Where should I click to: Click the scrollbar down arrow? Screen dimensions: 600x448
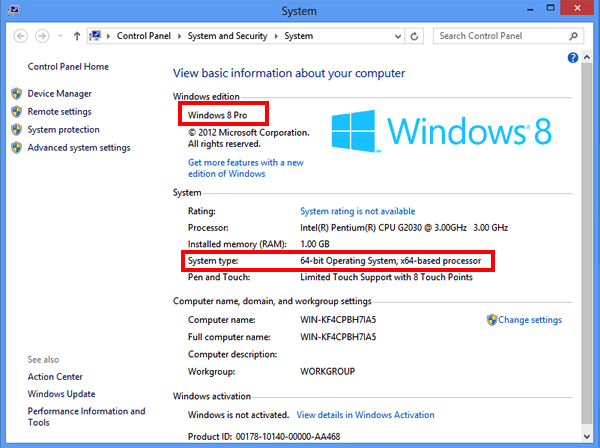tap(587, 436)
